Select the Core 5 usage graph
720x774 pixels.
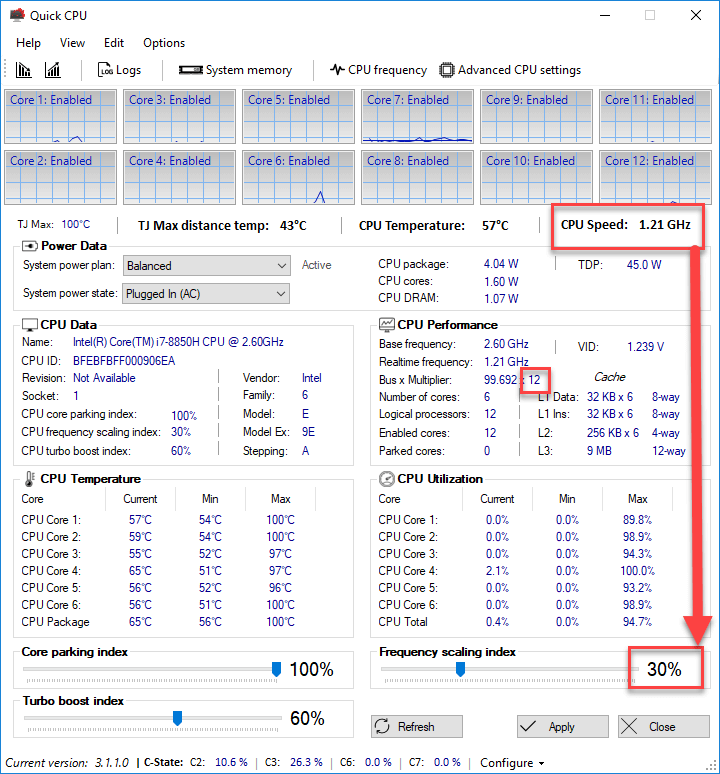click(x=299, y=116)
